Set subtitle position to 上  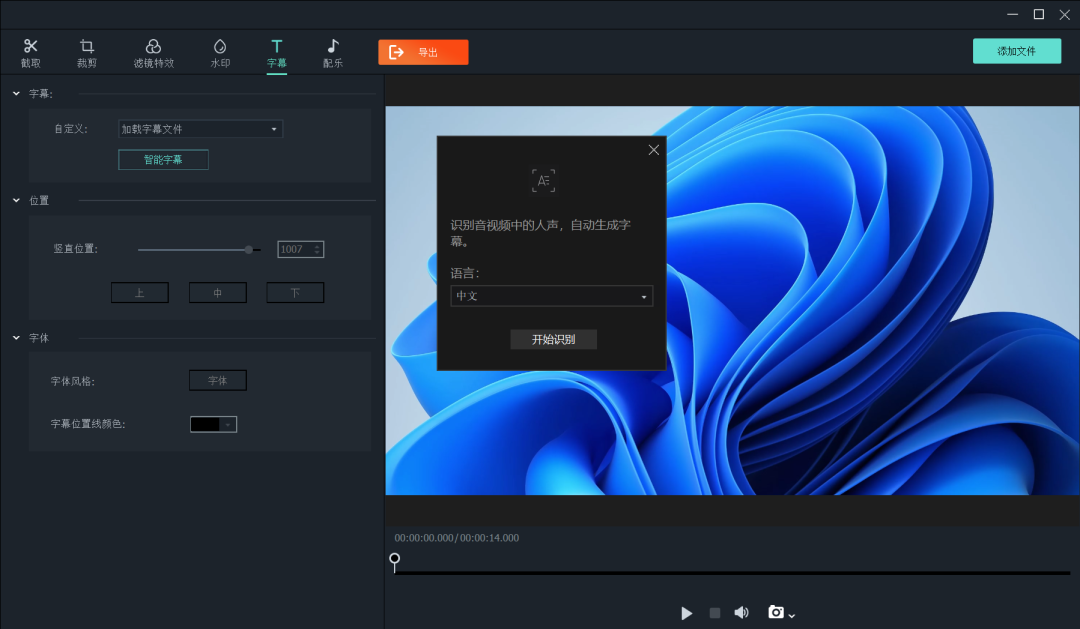tap(140, 293)
